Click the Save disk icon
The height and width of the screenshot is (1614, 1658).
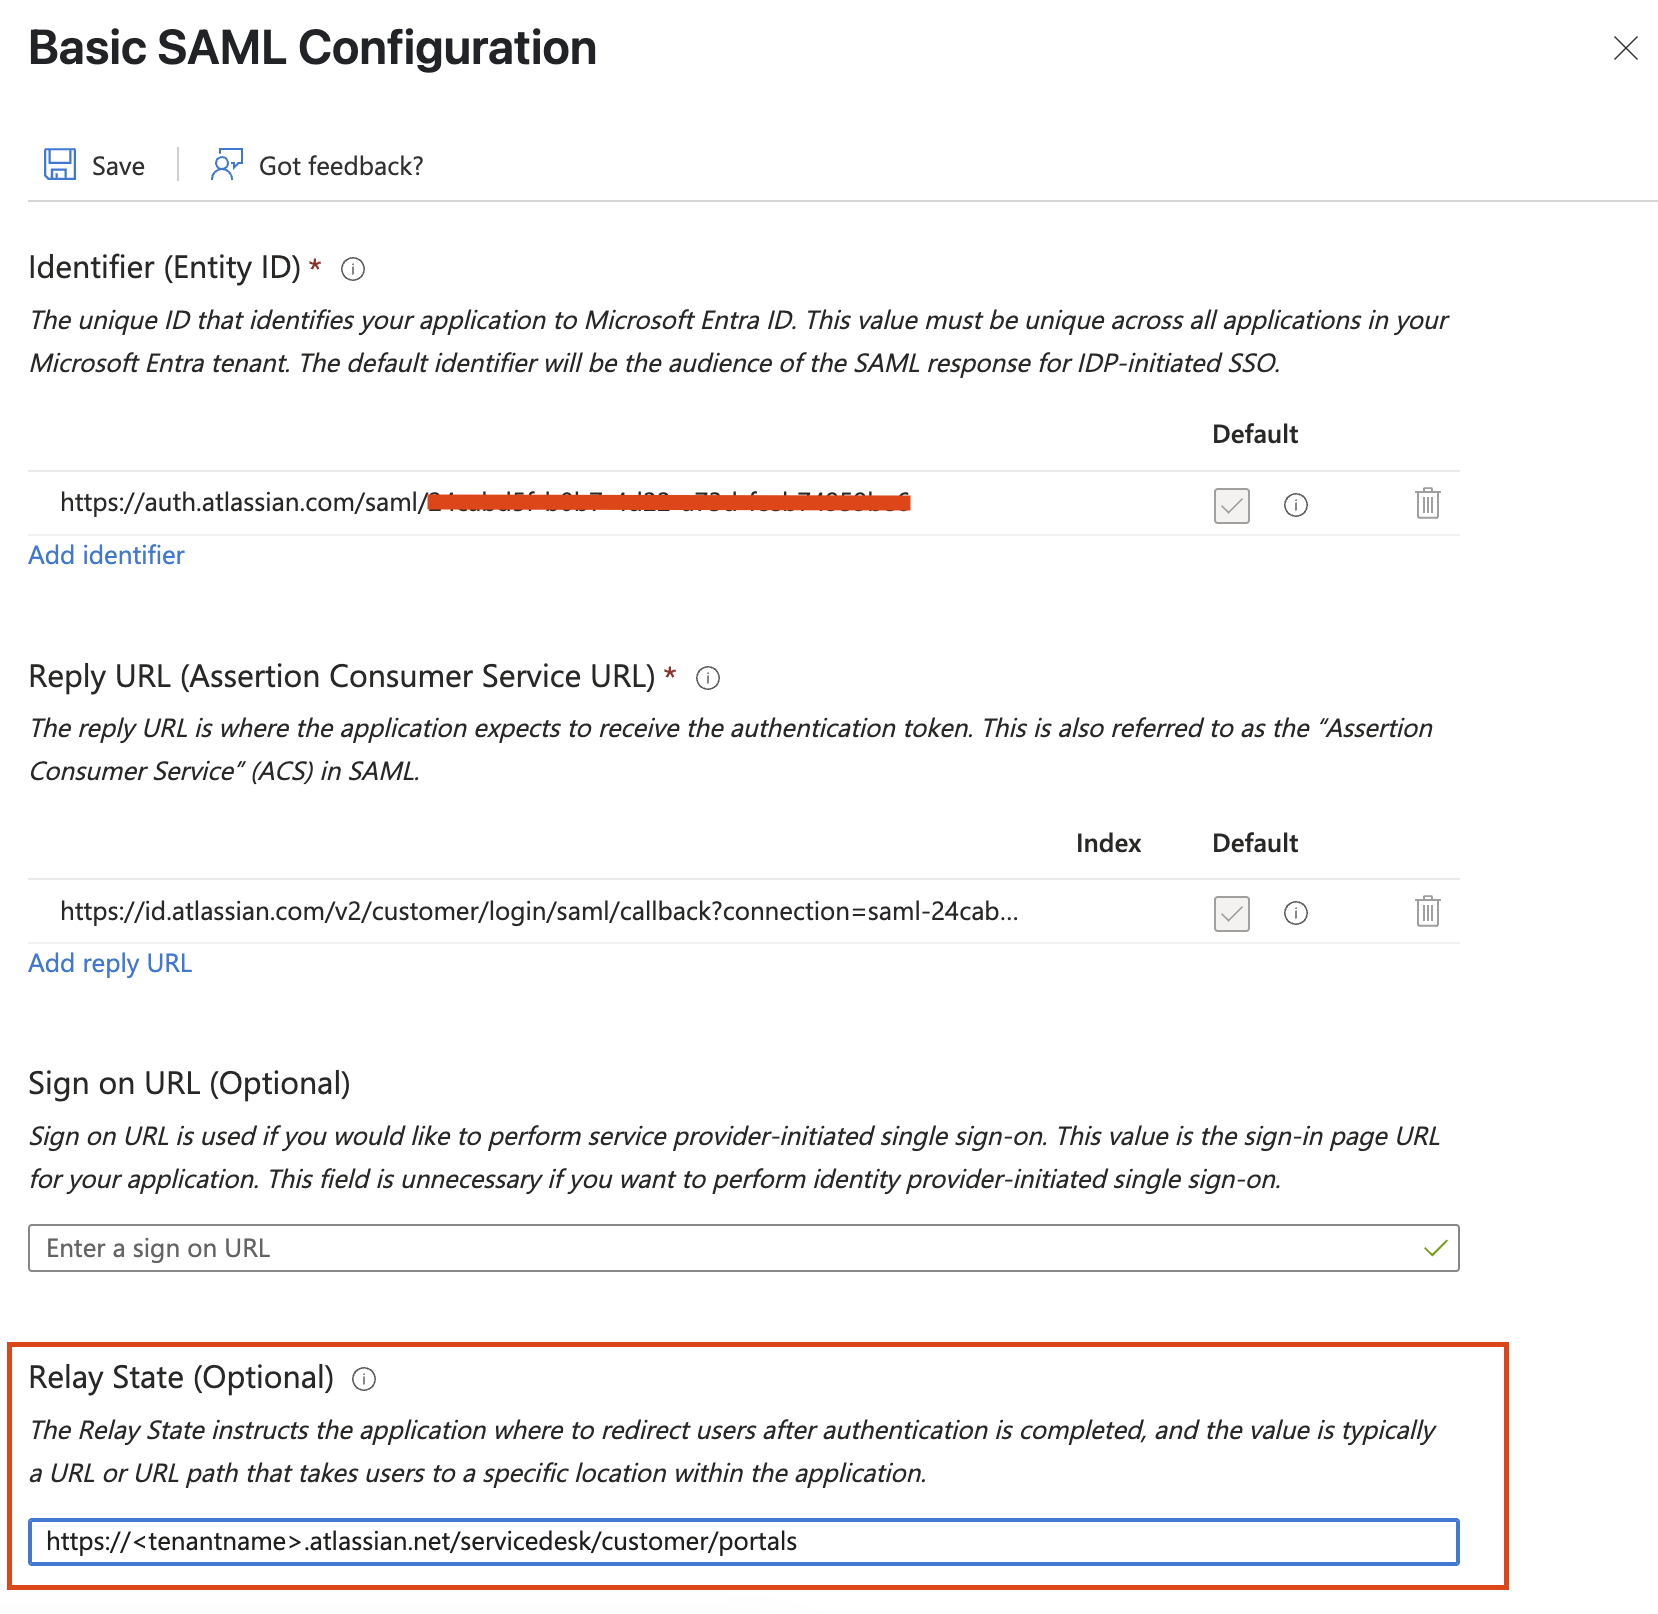click(60, 165)
